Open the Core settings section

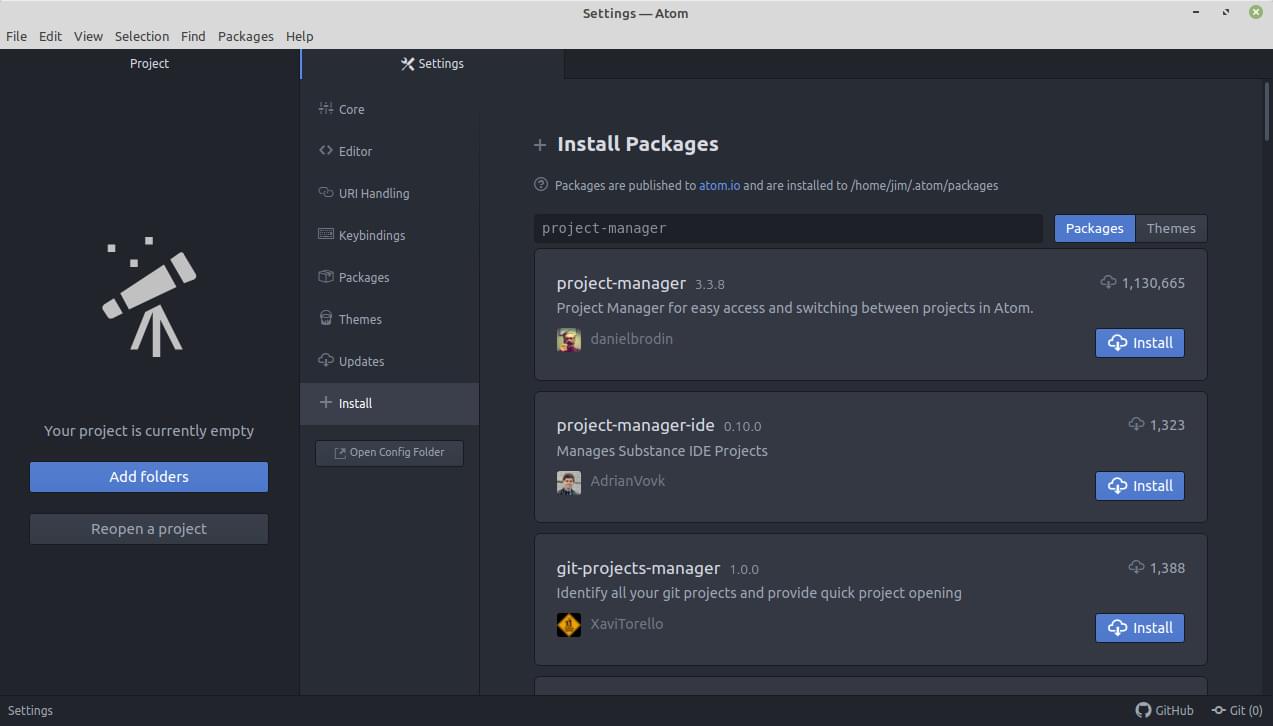point(351,109)
